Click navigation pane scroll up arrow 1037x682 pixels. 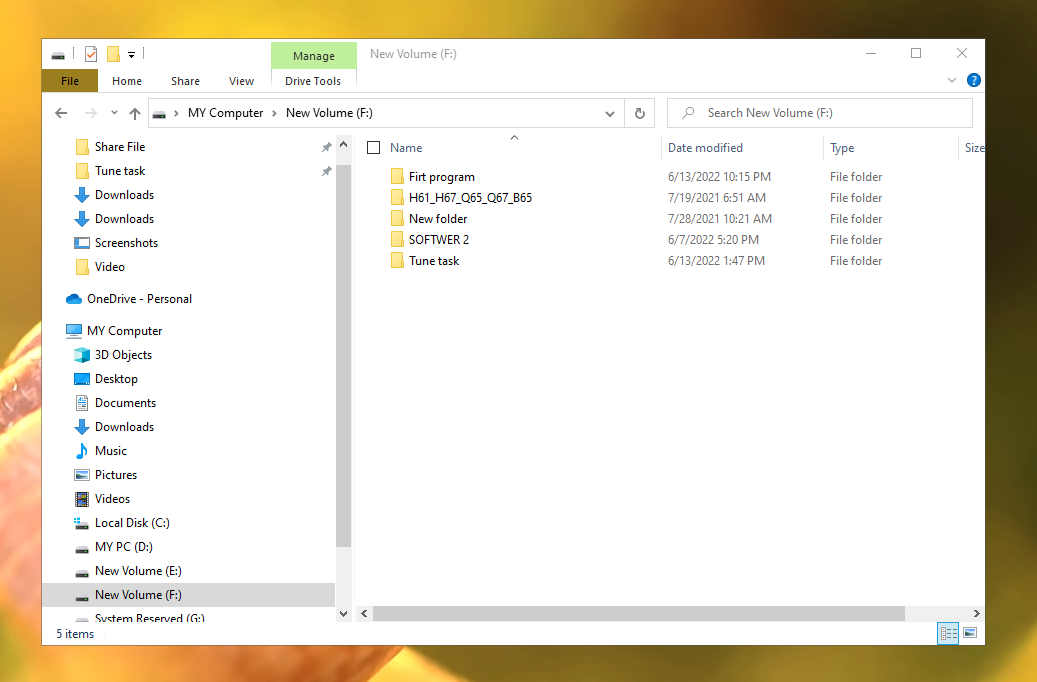point(343,144)
